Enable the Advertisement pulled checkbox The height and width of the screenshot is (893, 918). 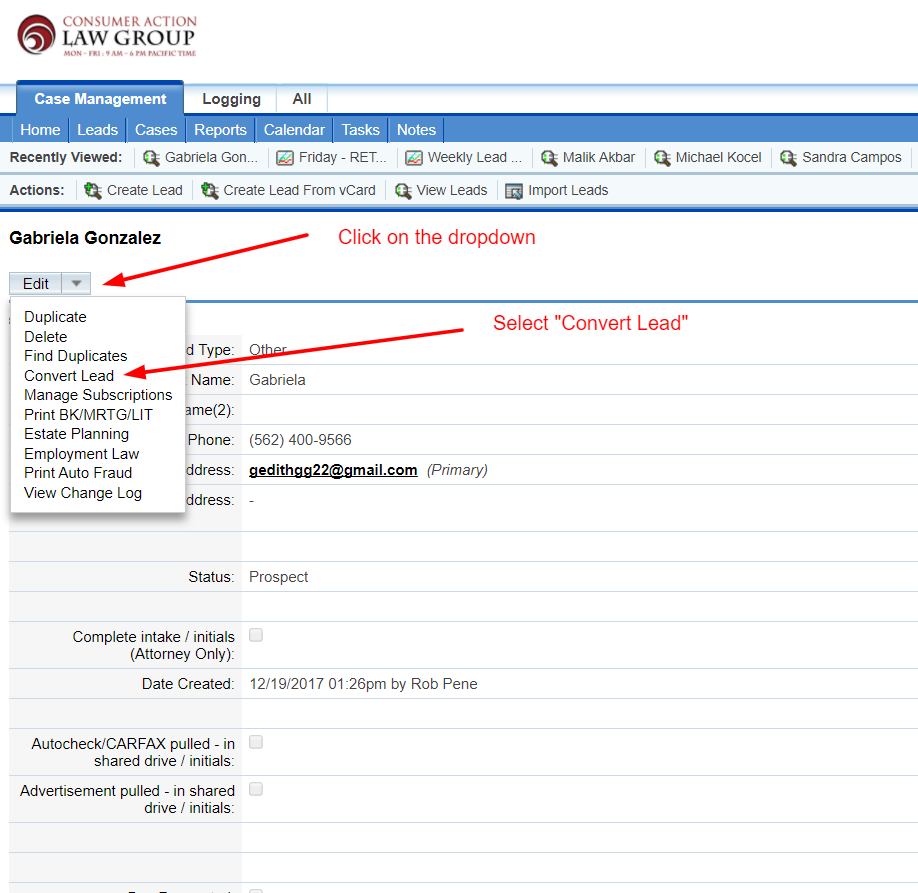(256, 789)
